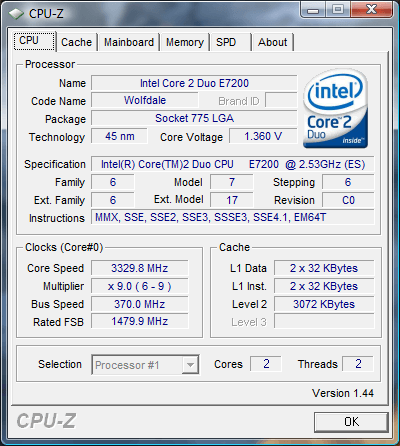Click the Ext. Model value 17
Screen dimensions: 400x446
tap(232, 200)
